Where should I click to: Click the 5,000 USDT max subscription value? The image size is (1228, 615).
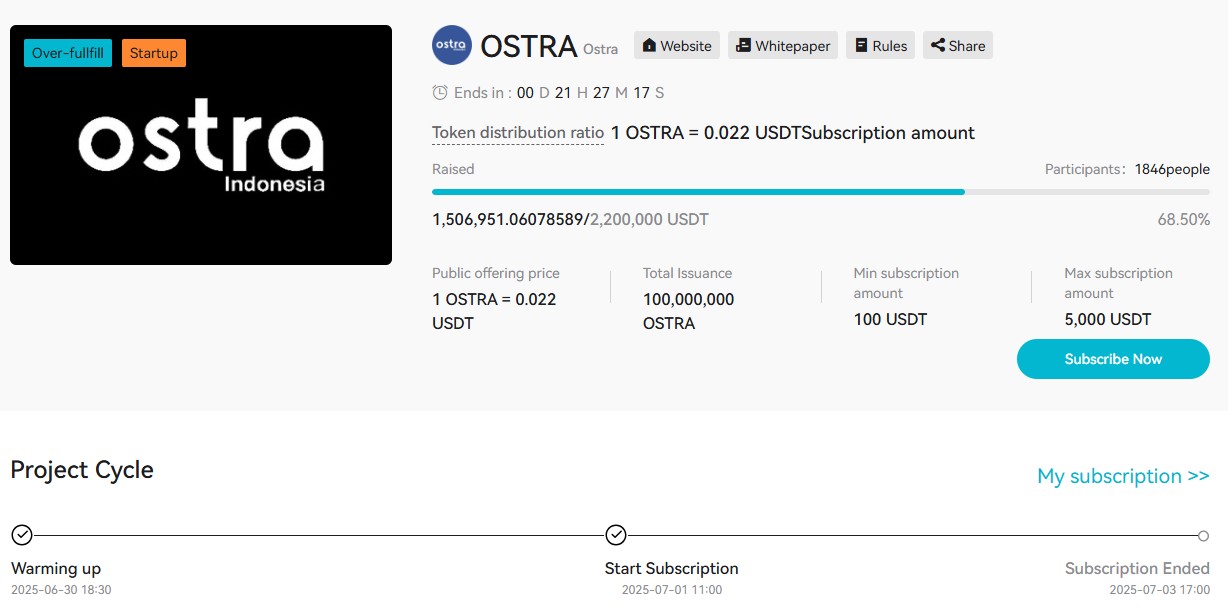pos(1108,319)
